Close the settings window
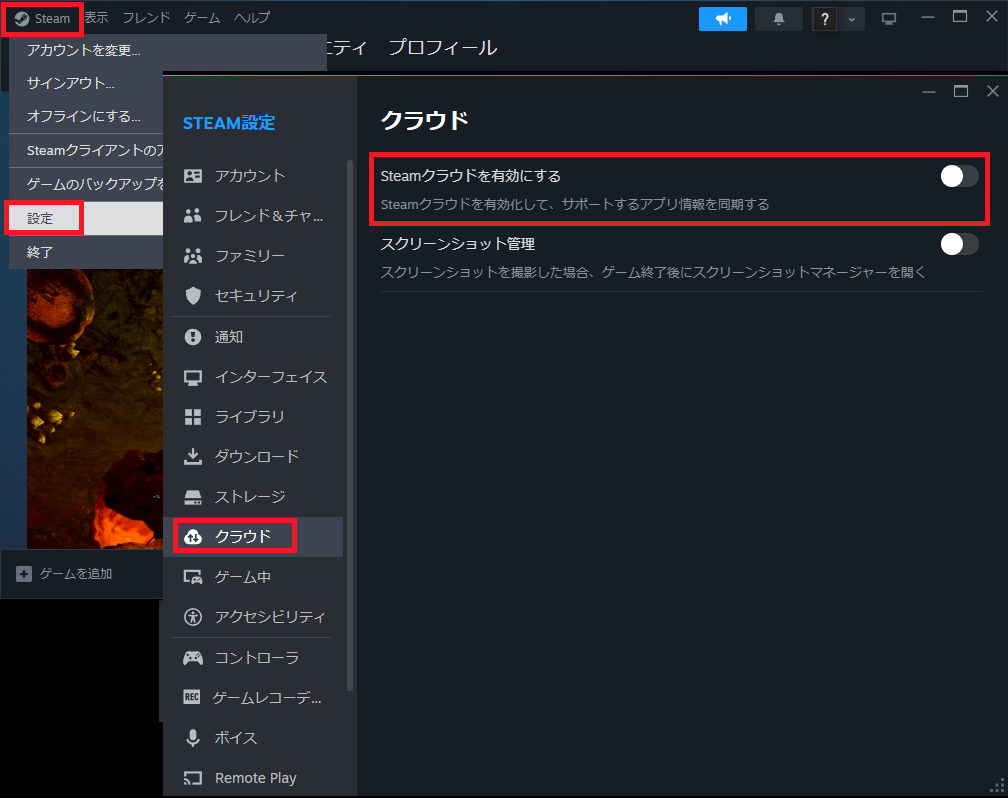The width and height of the screenshot is (1008, 798). [x=993, y=91]
